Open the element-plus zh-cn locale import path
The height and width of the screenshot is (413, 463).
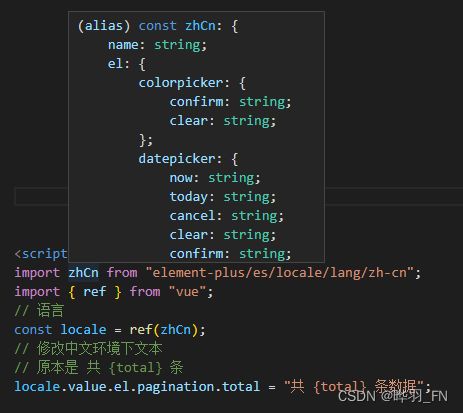tap(280, 273)
